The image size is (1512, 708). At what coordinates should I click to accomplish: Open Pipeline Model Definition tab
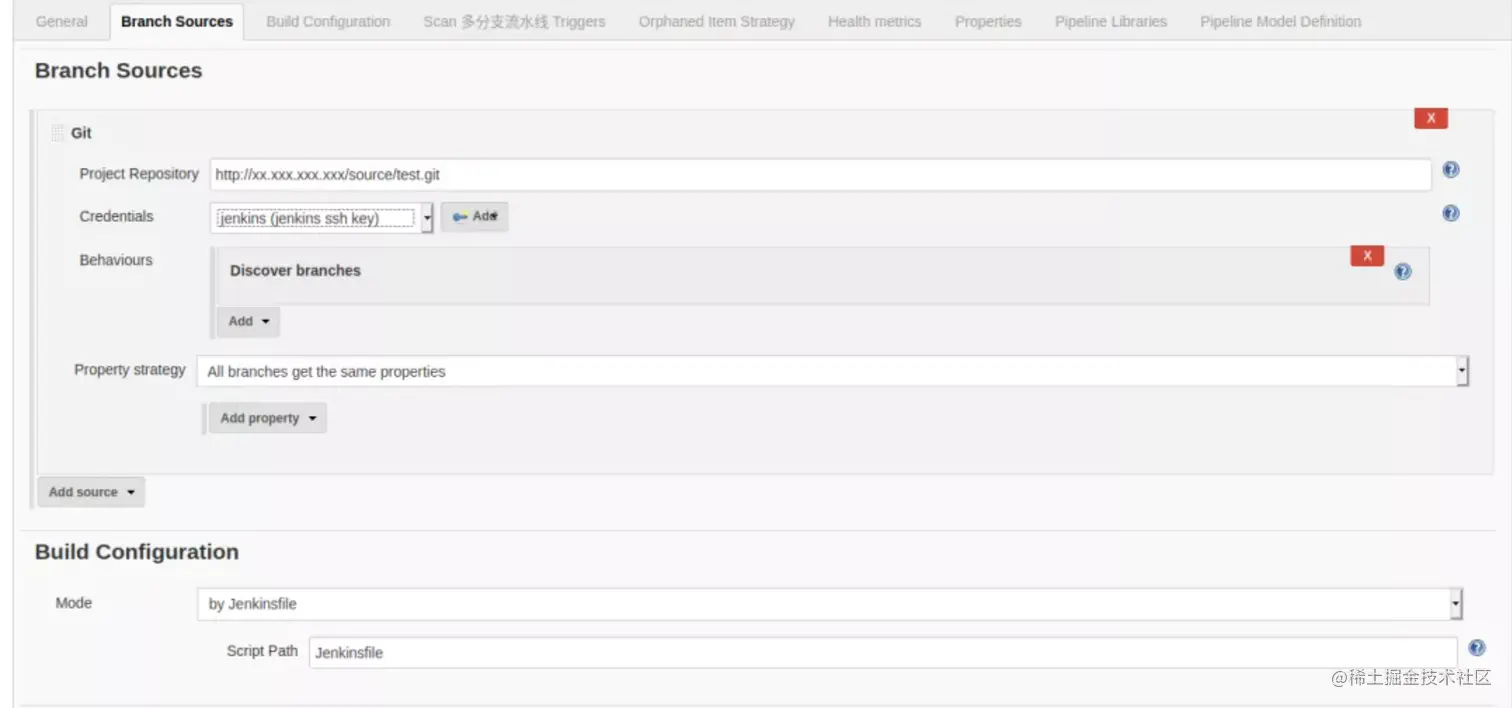[1281, 21]
